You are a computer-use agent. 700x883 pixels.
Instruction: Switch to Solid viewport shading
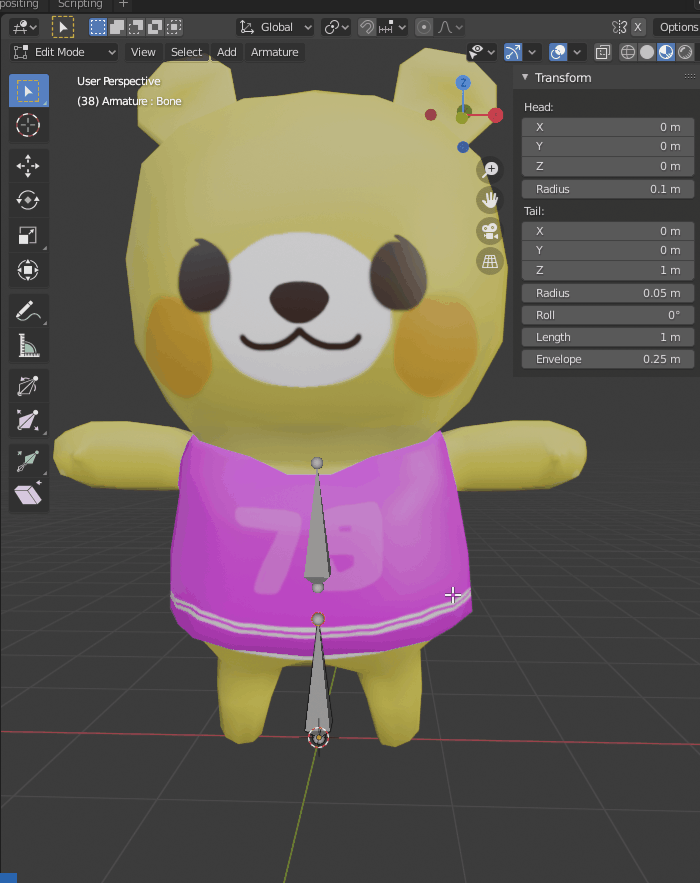tap(647, 52)
